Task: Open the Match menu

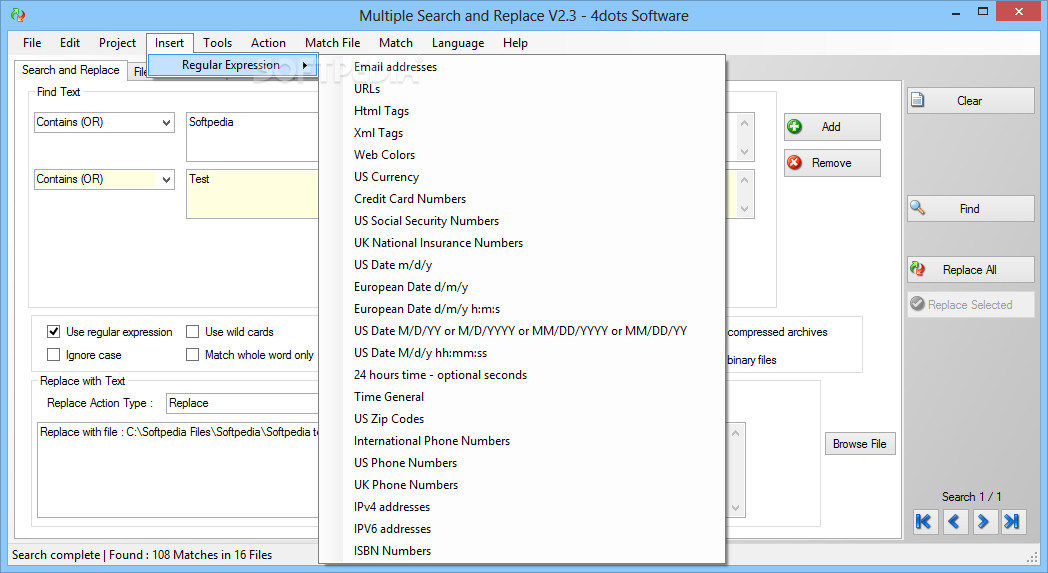Action: click(x=396, y=43)
